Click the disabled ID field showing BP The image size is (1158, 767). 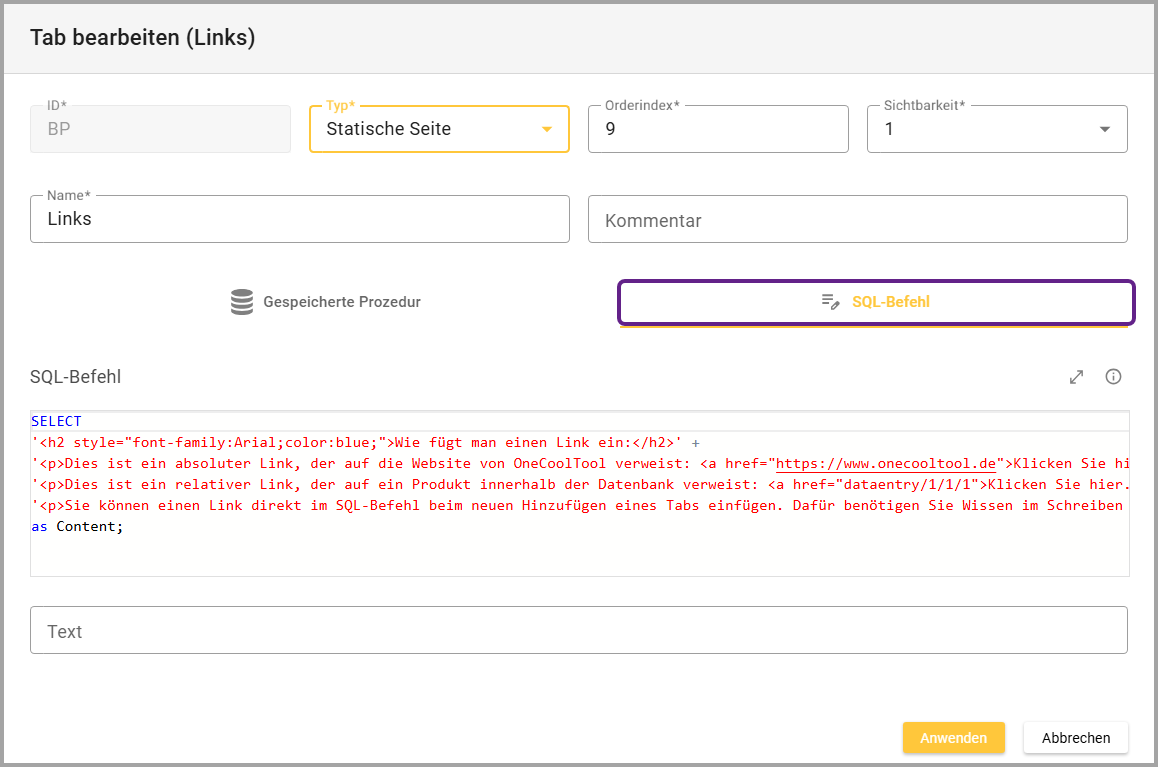(x=160, y=129)
